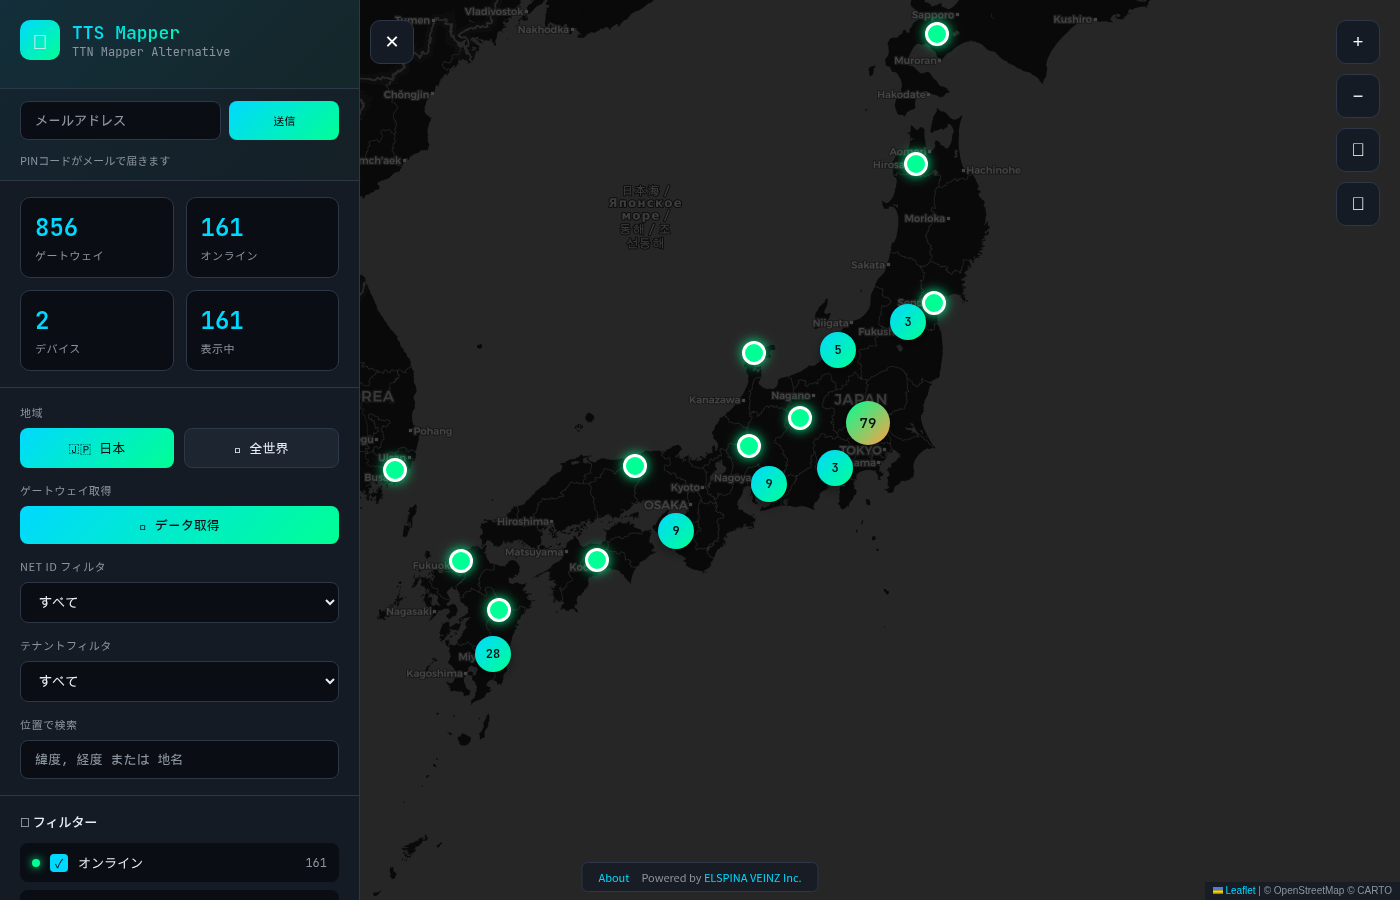Open the cluster marker labeled 28

(493, 654)
